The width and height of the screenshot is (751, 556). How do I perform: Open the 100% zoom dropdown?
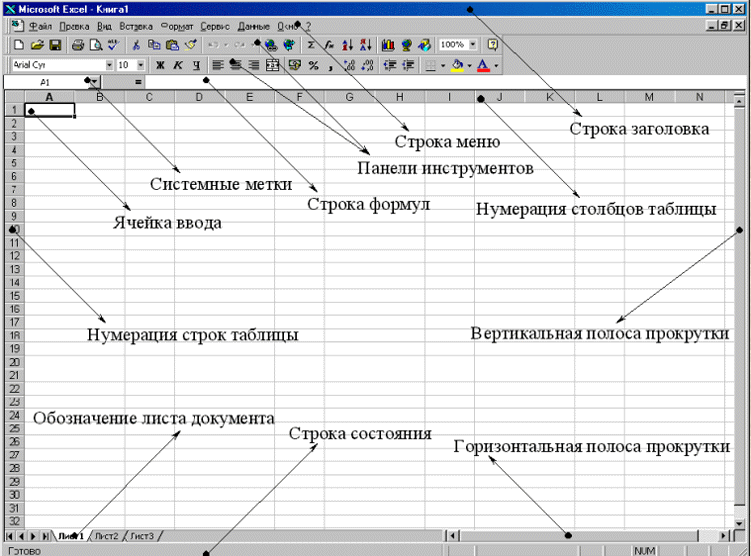point(473,45)
